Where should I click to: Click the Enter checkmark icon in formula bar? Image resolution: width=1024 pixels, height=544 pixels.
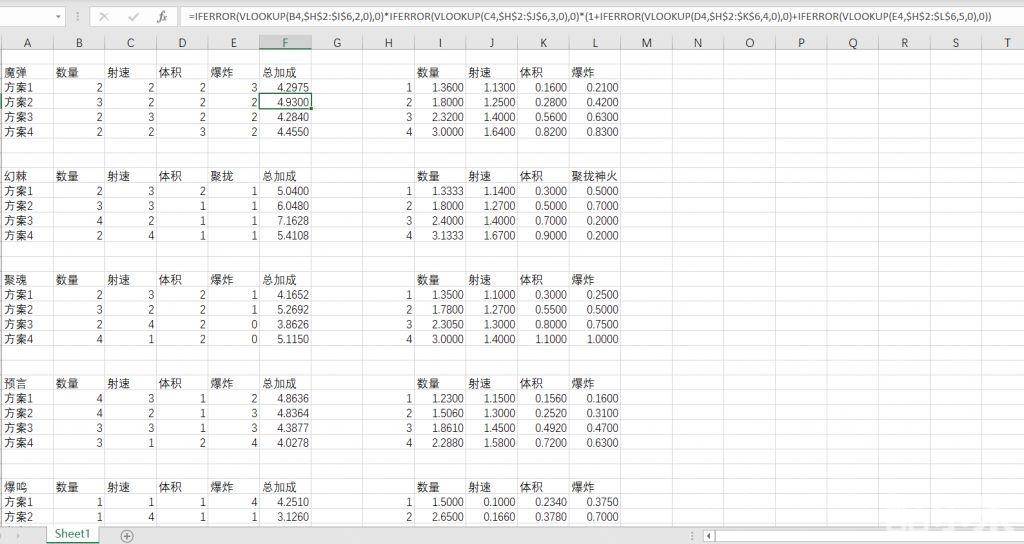pyautogui.click(x=133, y=17)
